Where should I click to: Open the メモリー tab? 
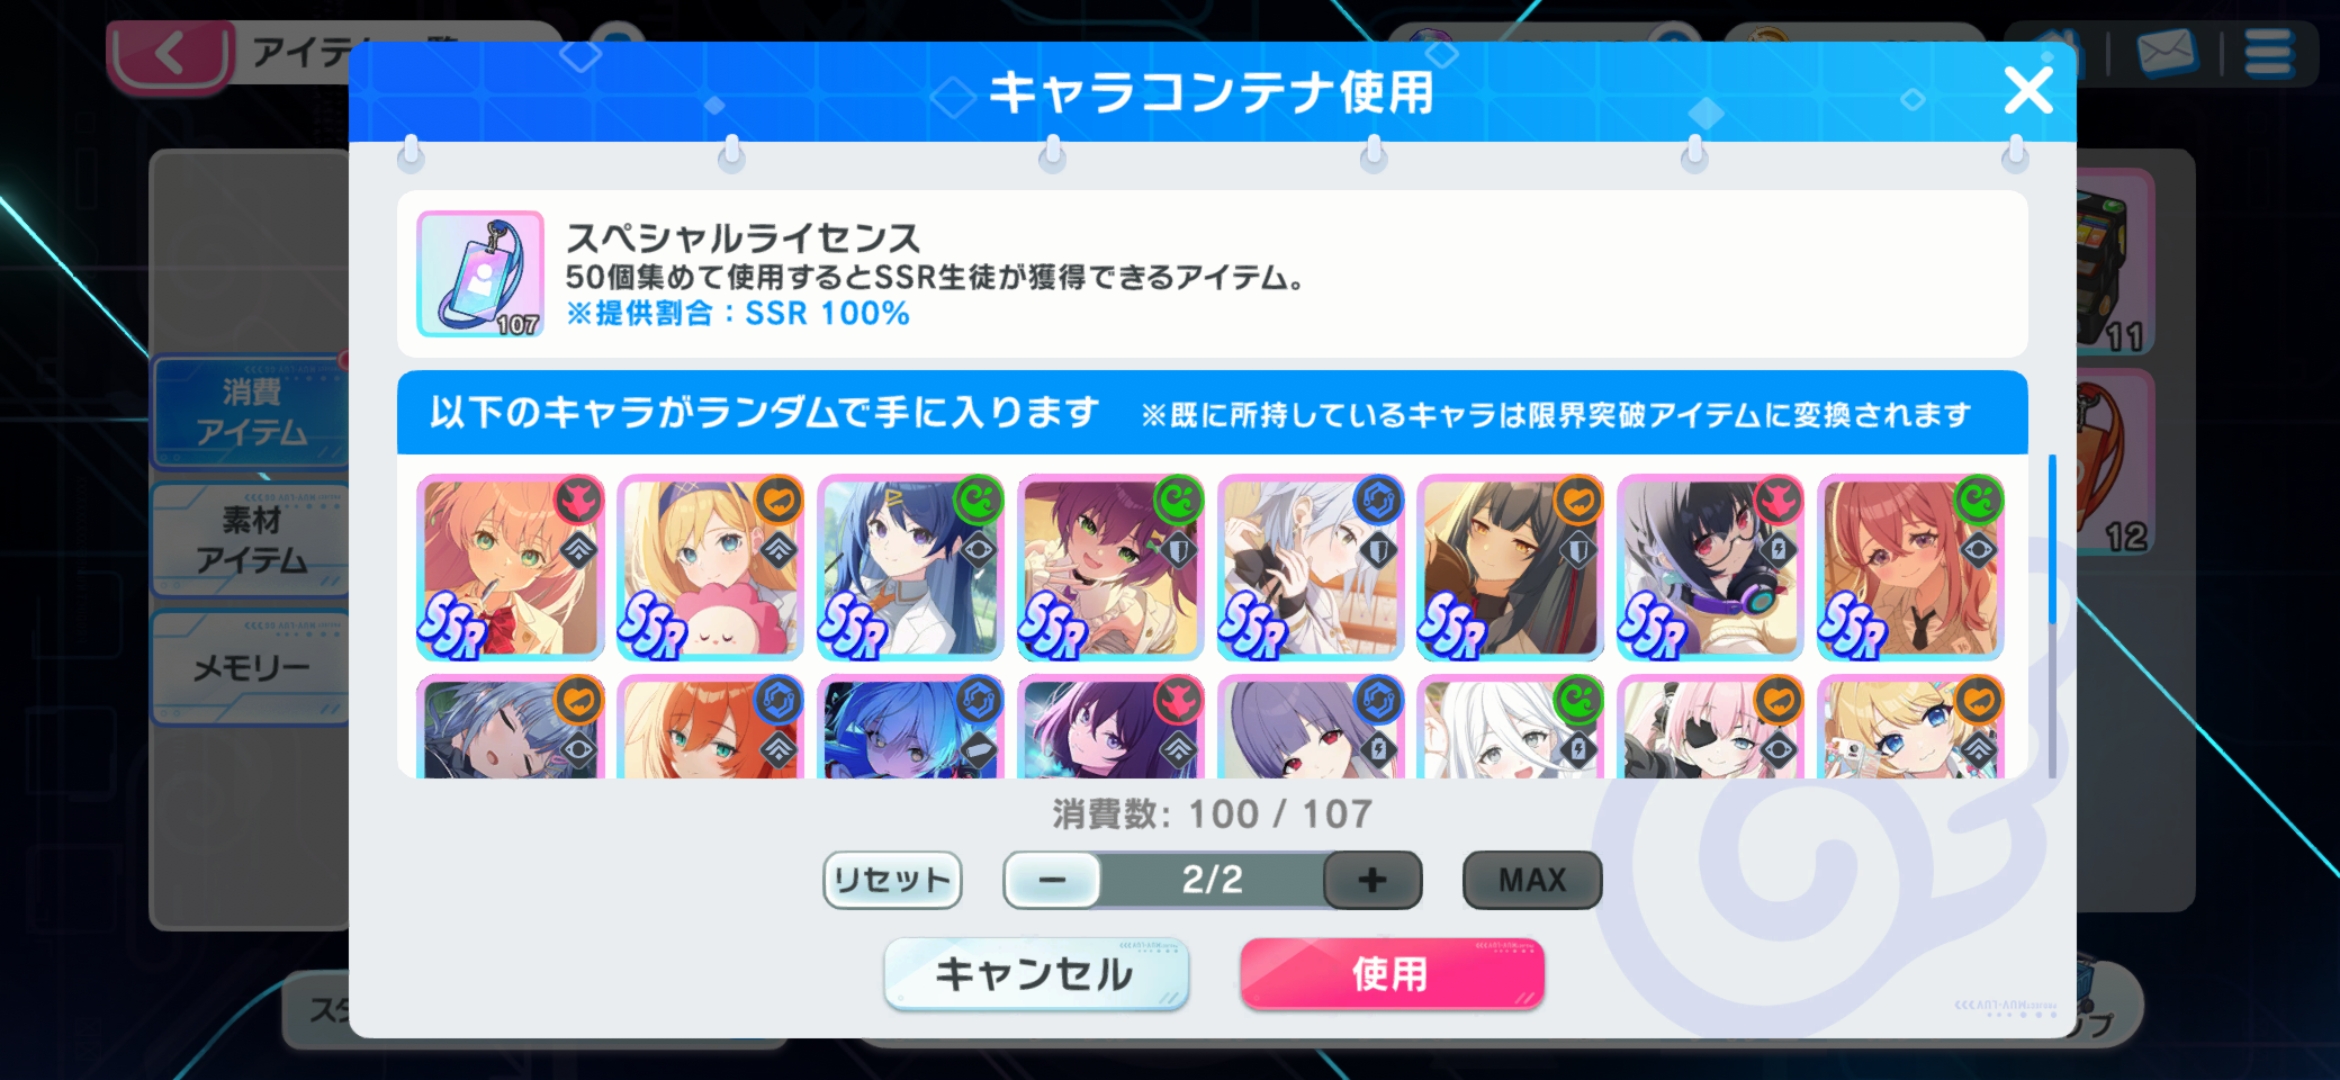pyautogui.click(x=250, y=667)
